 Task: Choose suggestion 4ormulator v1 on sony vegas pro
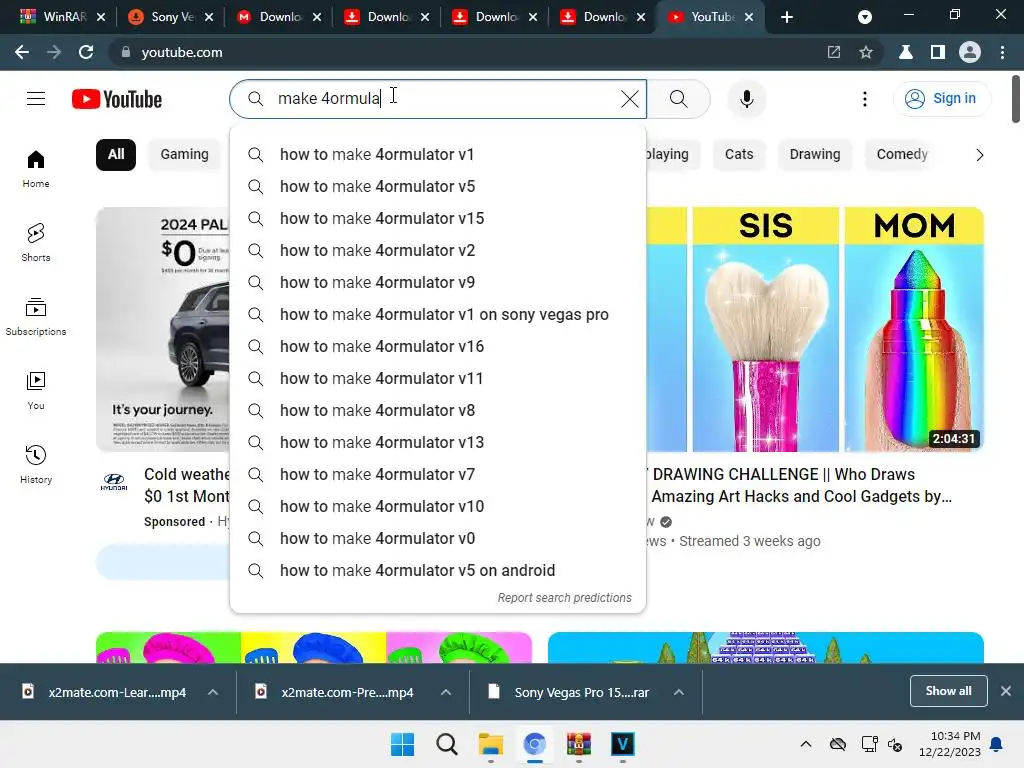438,315
